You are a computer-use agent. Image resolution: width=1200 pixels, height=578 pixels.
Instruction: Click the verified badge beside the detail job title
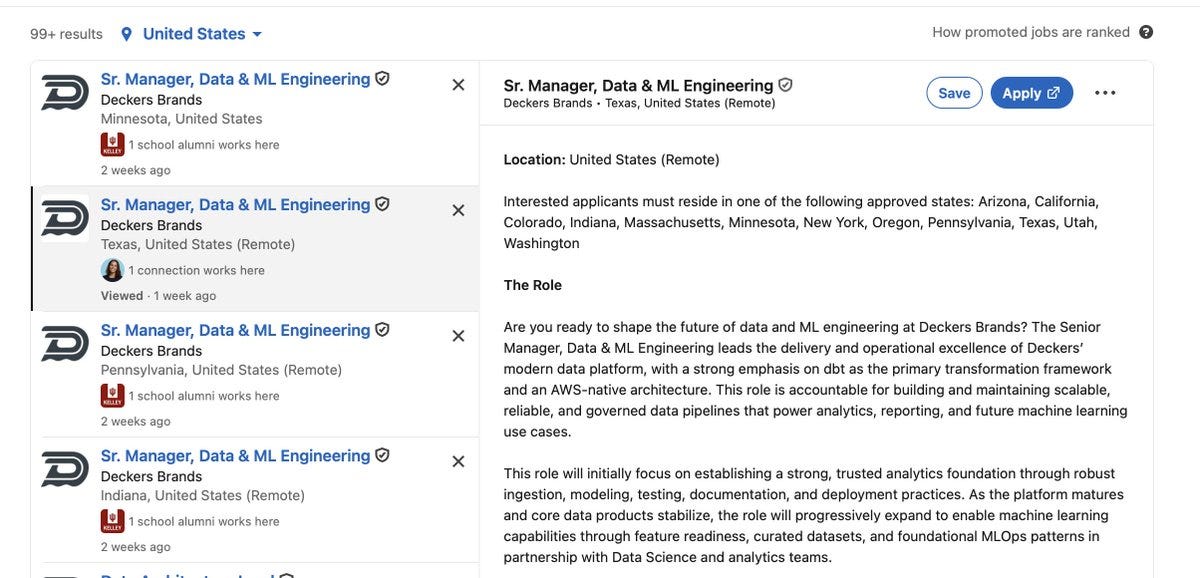(x=786, y=85)
